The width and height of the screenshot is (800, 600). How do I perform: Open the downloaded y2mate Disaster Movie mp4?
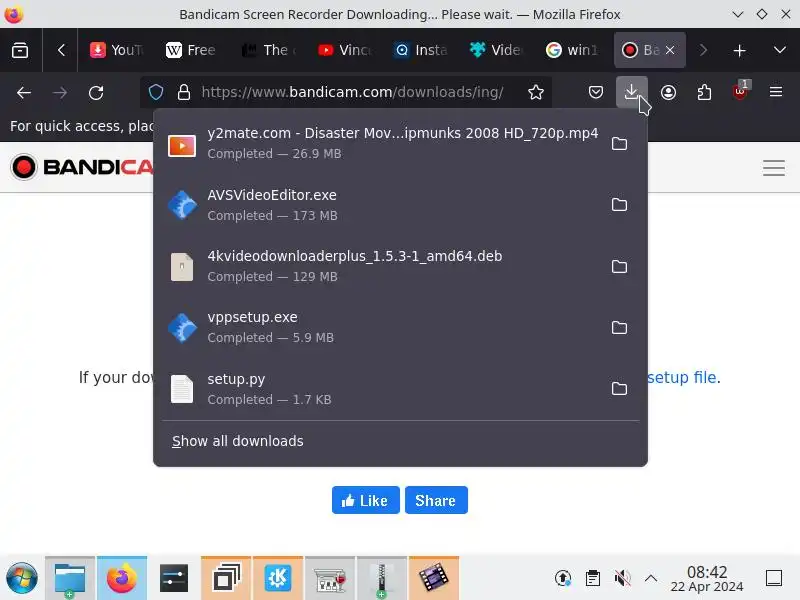[x=383, y=143]
